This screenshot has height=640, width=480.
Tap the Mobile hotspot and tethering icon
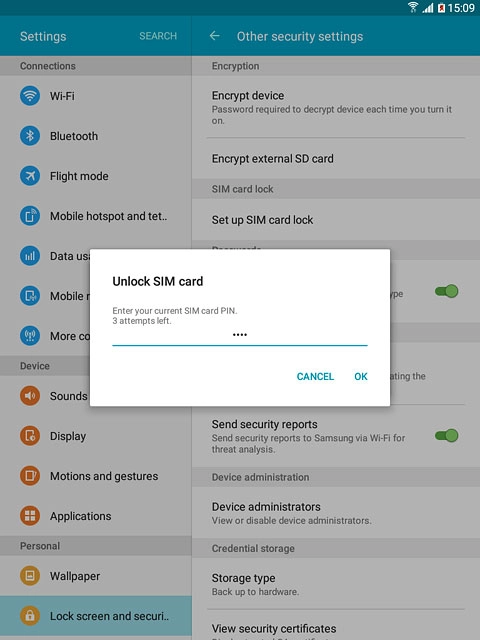point(30,216)
